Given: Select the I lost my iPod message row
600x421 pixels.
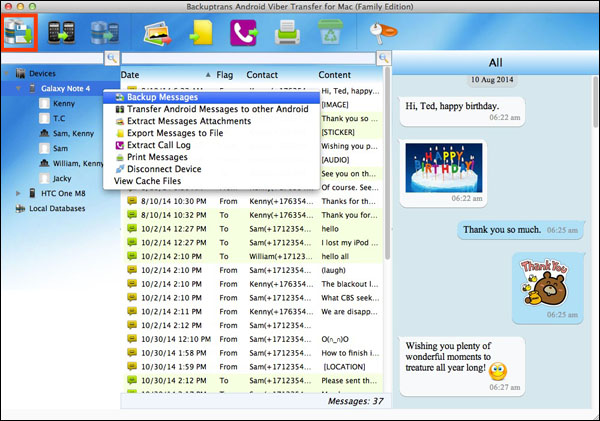Looking at the screenshot, I should pos(252,243).
